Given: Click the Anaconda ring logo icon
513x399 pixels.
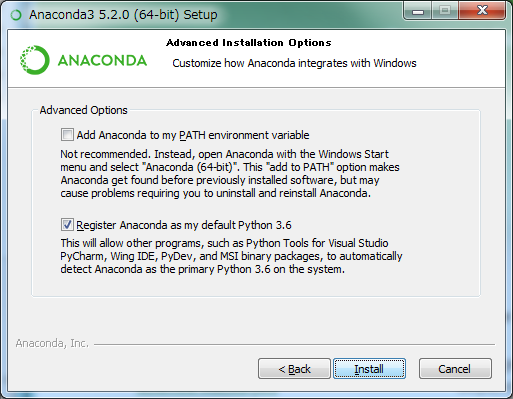Looking at the screenshot, I should tap(35, 60).
